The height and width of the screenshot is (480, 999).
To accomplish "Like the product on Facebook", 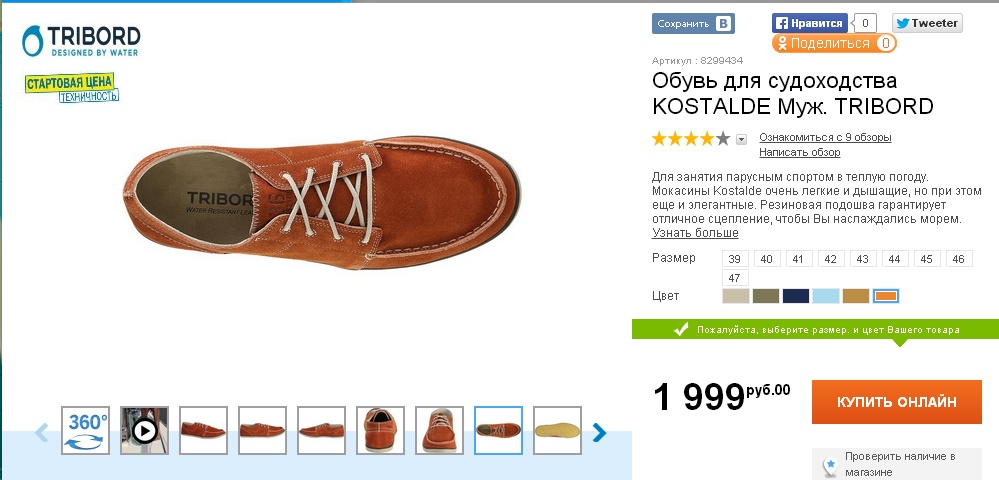I will [811, 23].
